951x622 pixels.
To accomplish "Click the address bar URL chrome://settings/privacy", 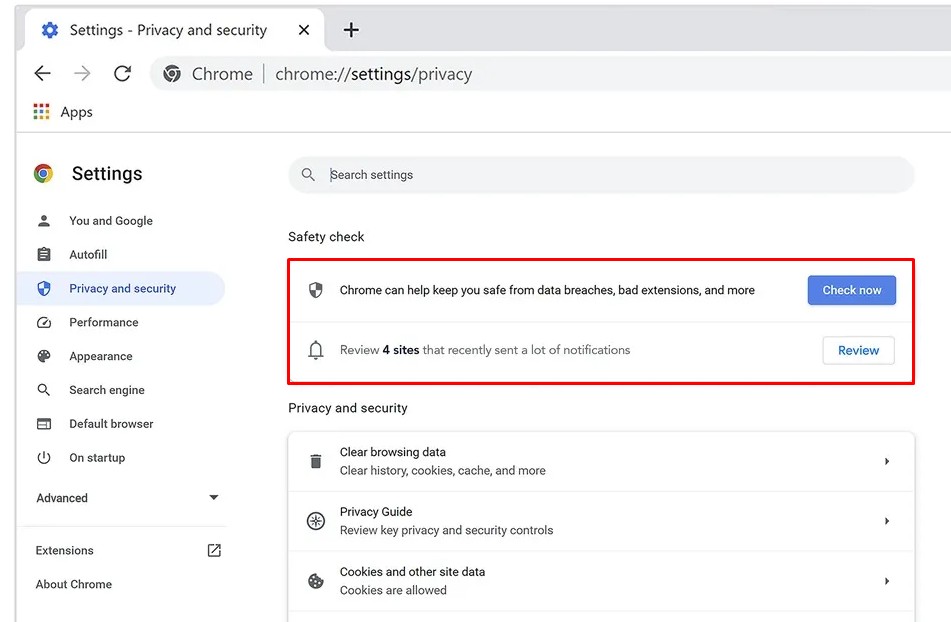I will (x=374, y=74).
